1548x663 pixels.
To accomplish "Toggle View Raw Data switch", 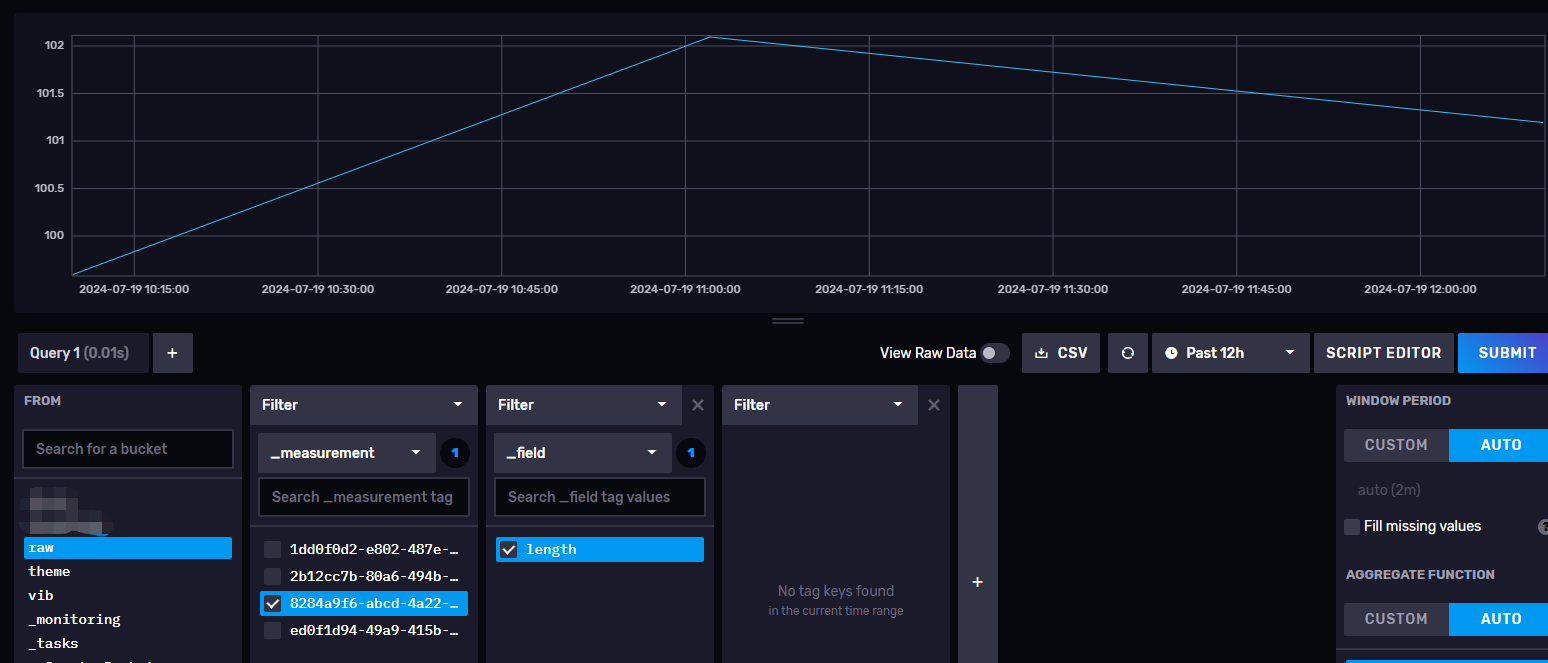I will pos(994,353).
